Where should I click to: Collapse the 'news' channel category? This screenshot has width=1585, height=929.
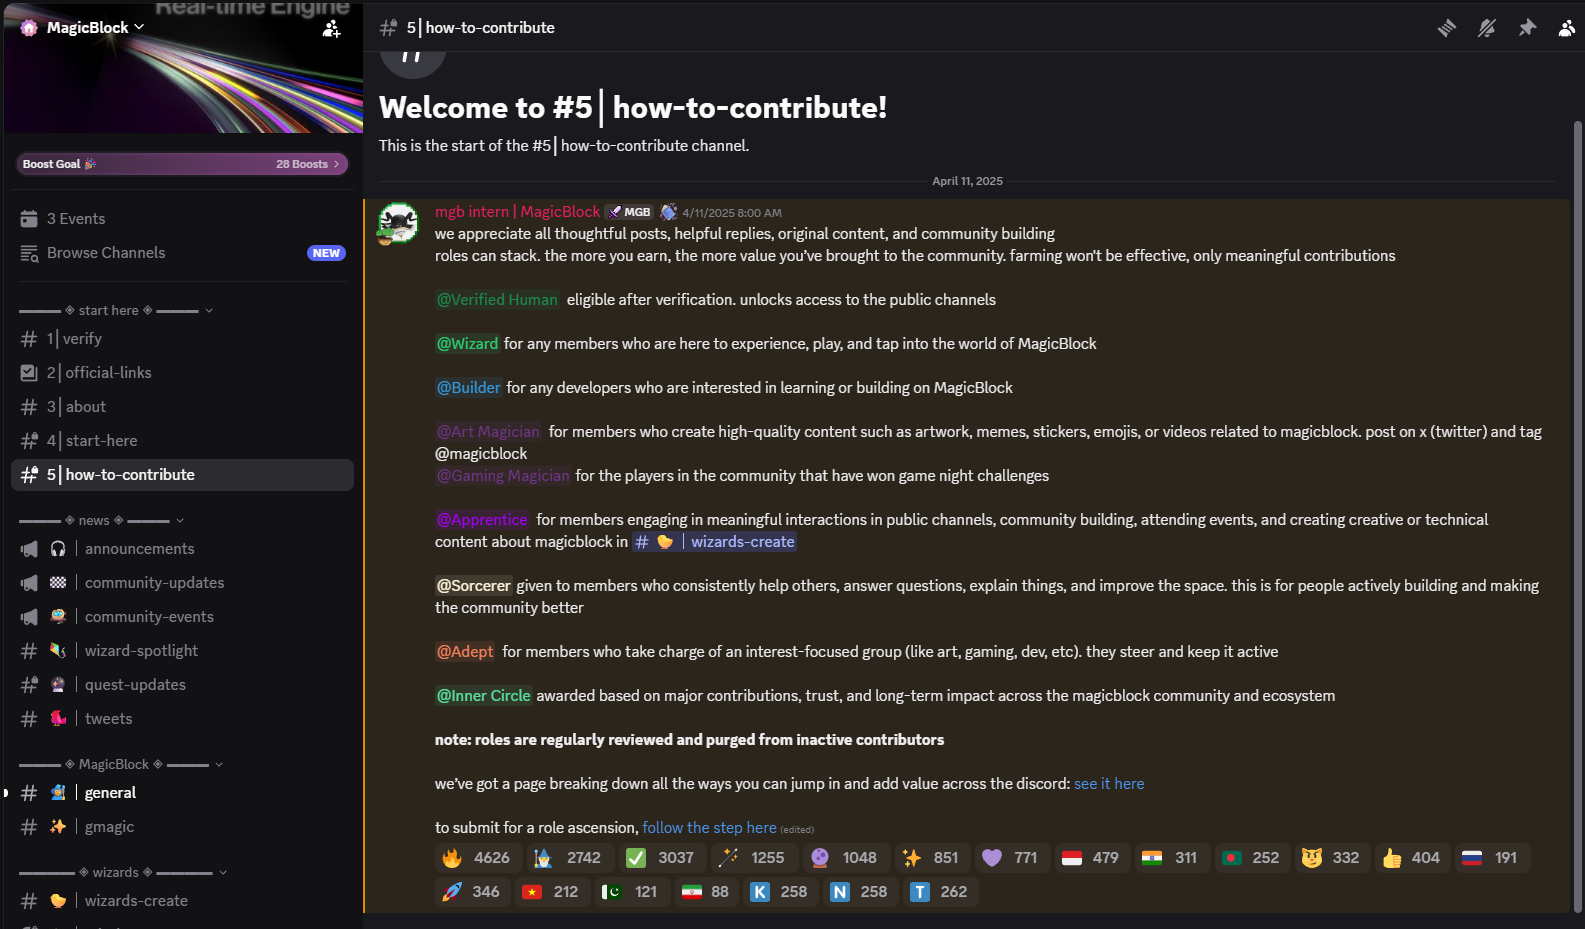pos(100,520)
